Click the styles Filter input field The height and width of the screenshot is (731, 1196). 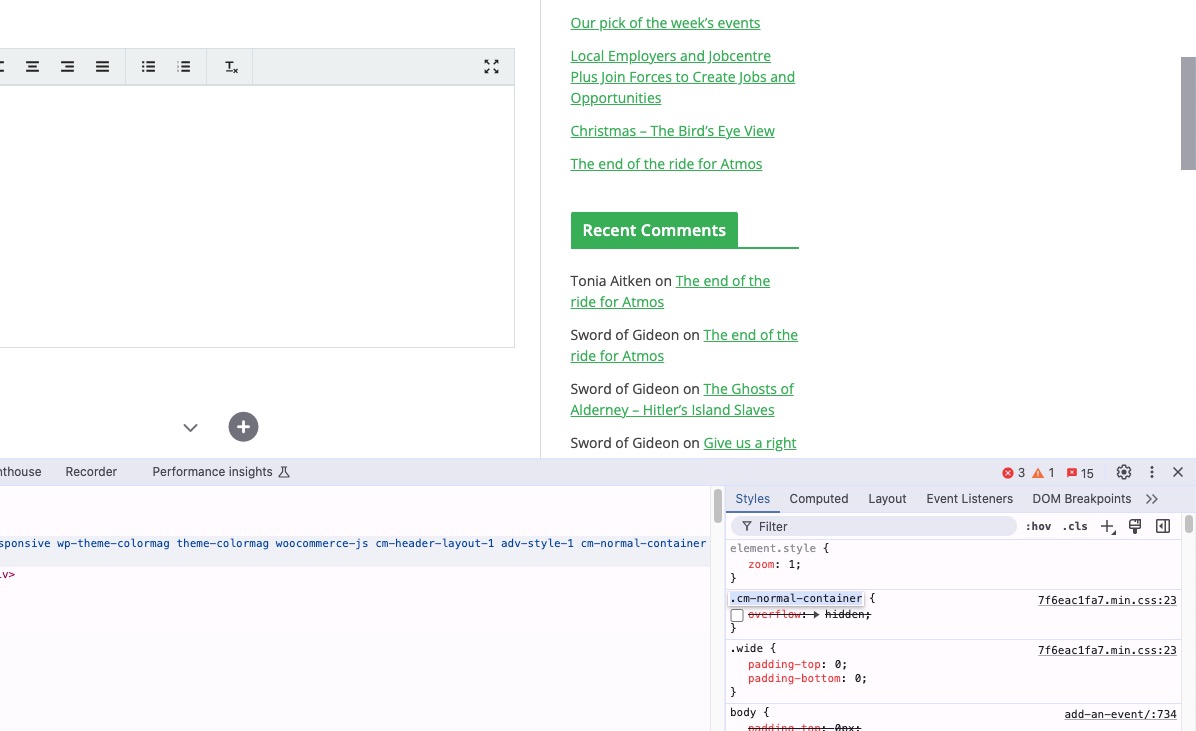click(880, 526)
